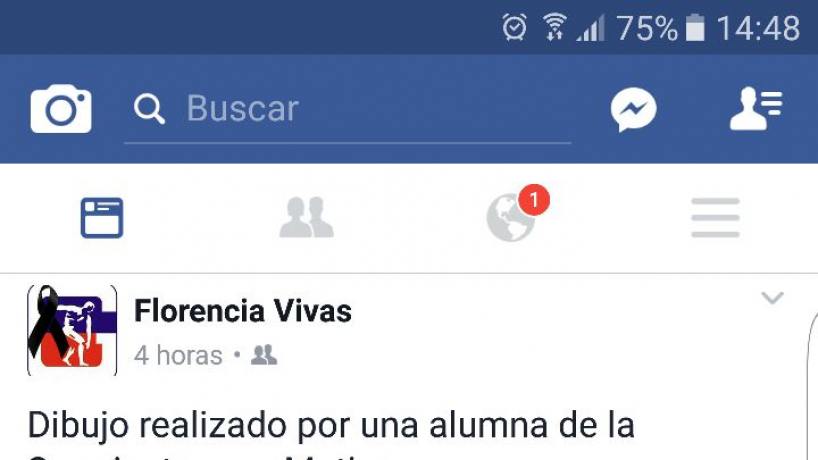The height and width of the screenshot is (460, 818).
Task: Click the 4 horas timestamp
Action: coord(178,356)
